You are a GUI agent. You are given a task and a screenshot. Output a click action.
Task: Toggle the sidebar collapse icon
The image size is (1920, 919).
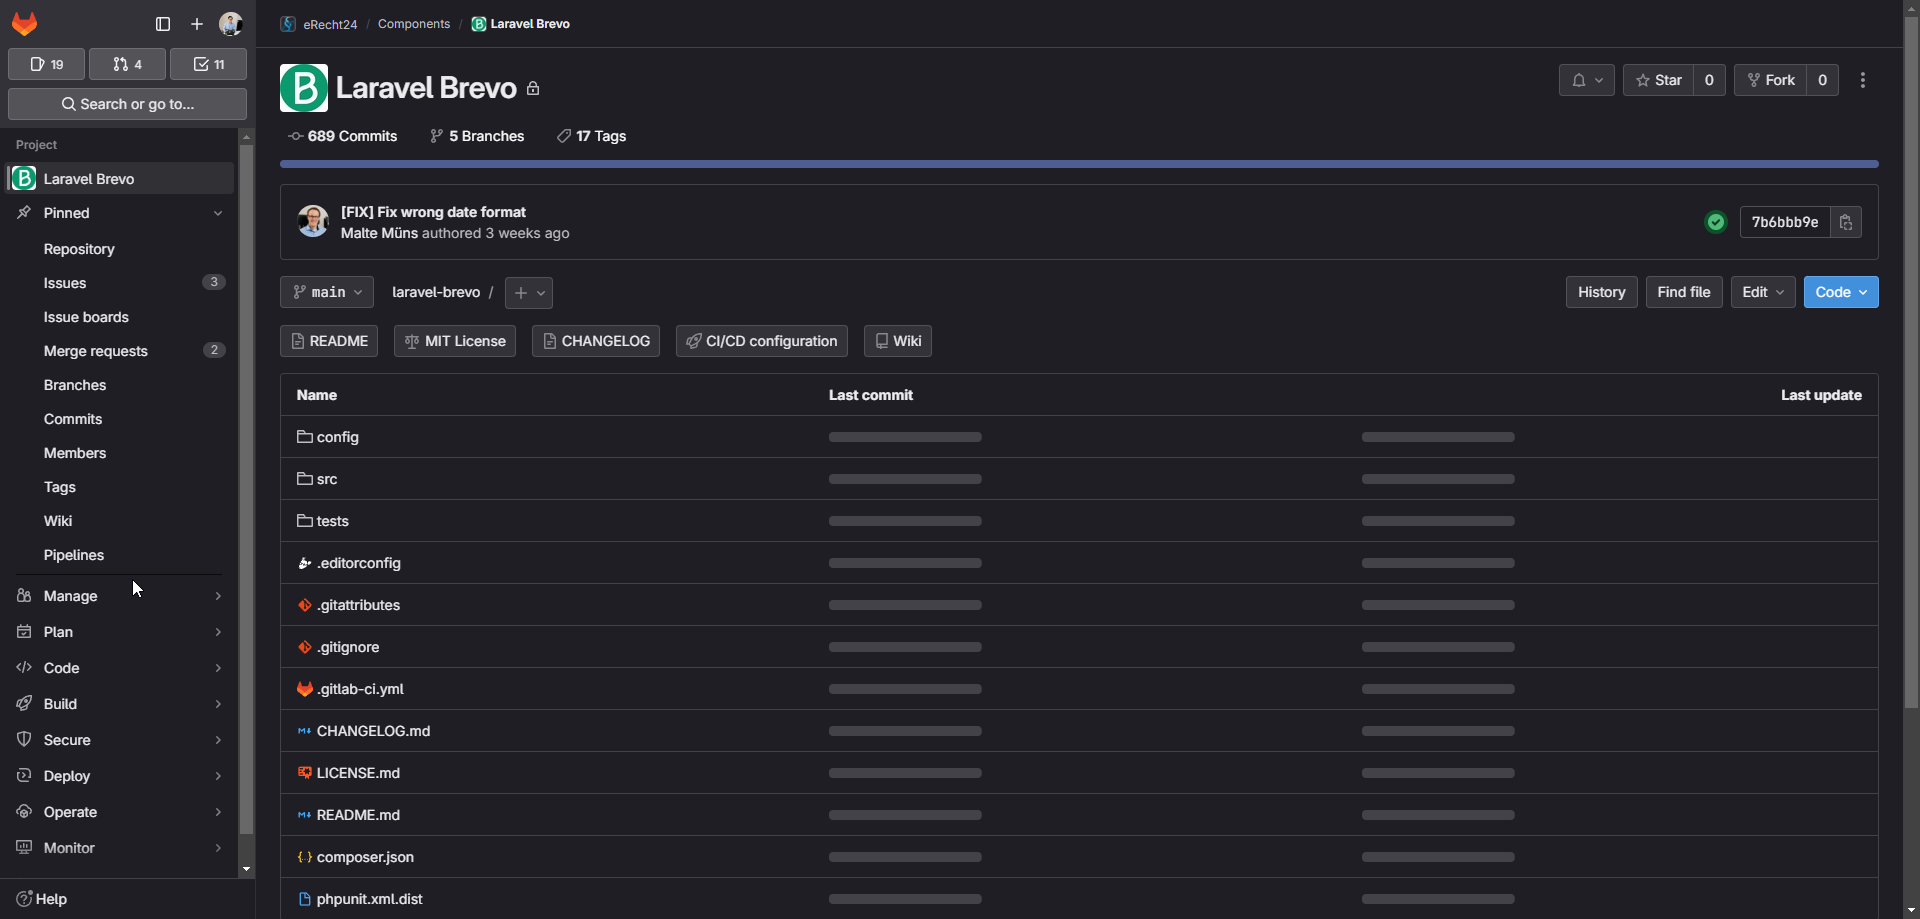point(163,24)
